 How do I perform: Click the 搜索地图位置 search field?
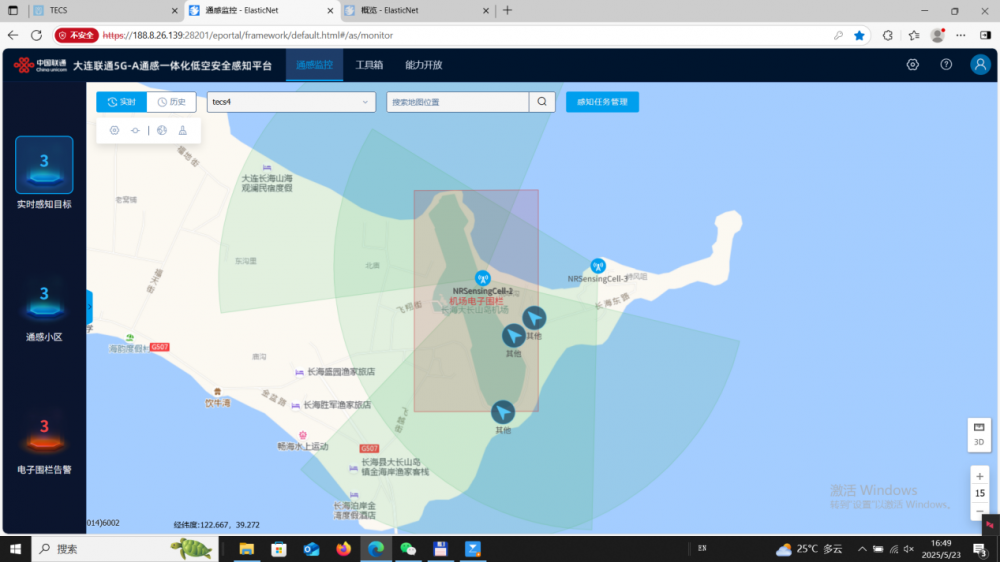click(457, 102)
